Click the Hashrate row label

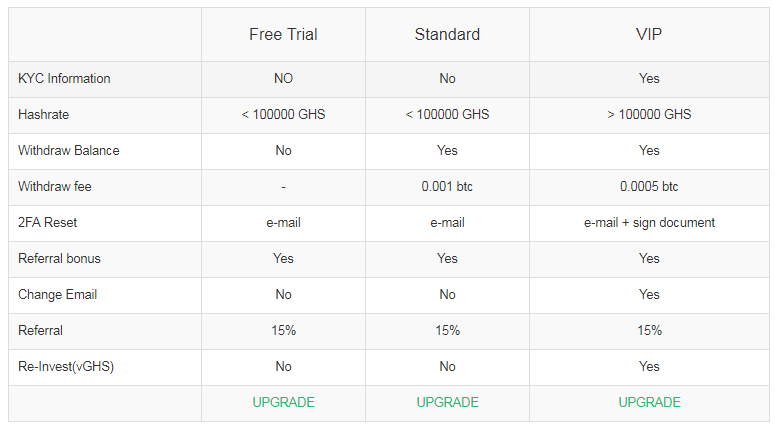(43, 115)
